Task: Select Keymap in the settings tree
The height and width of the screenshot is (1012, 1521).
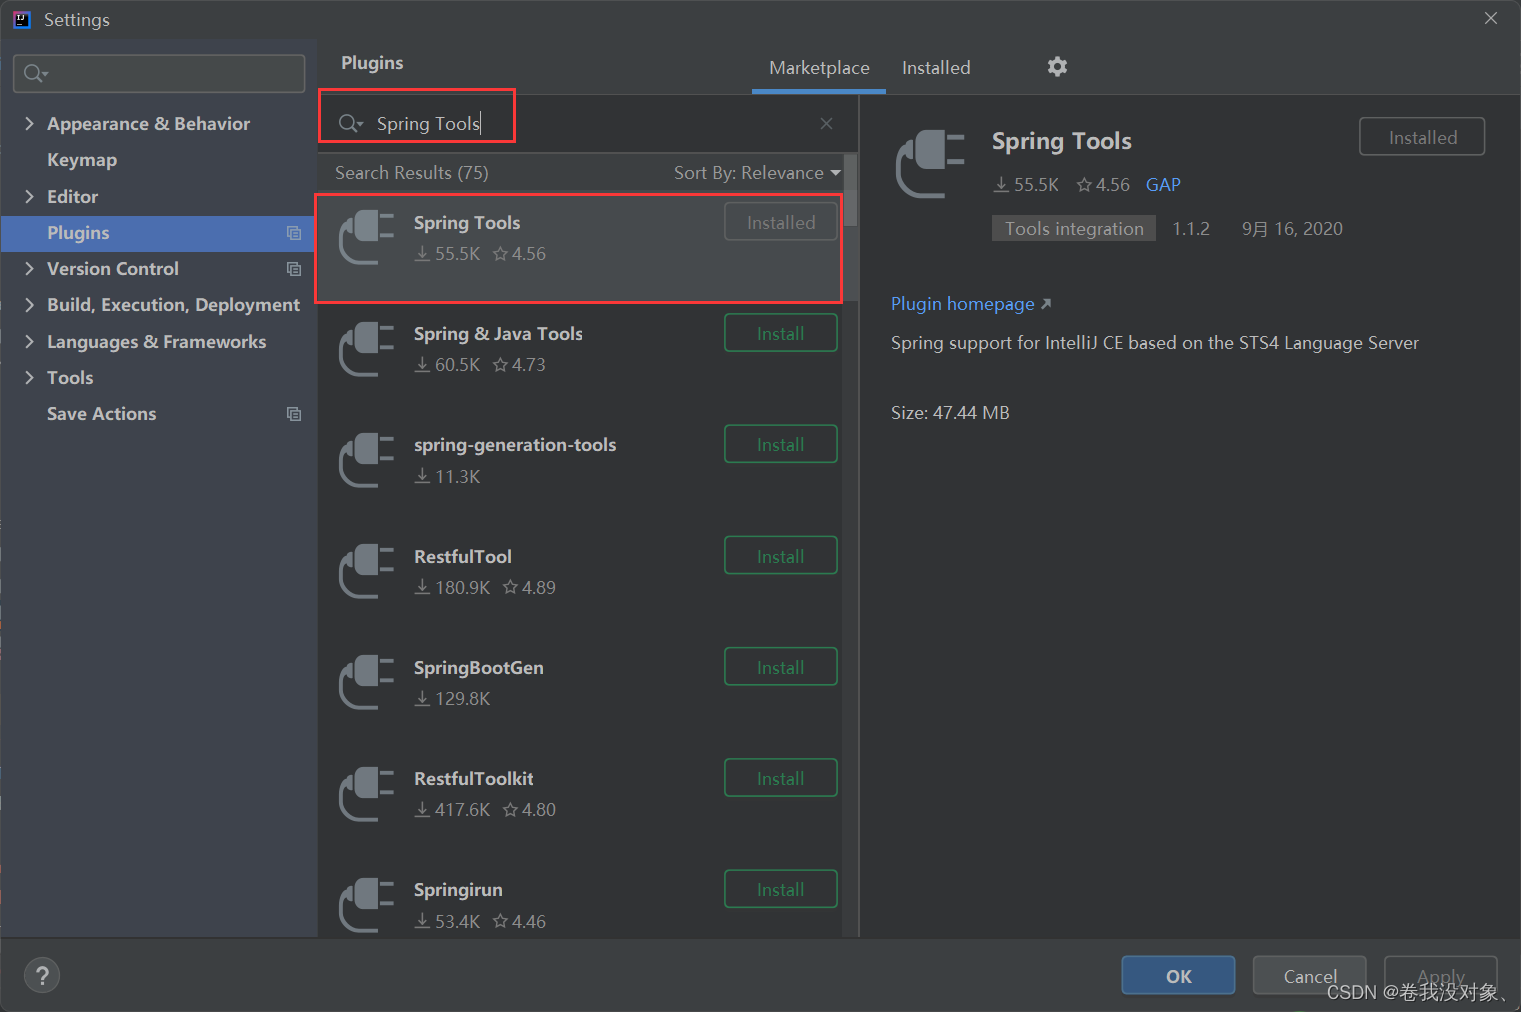Action: [x=82, y=160]
